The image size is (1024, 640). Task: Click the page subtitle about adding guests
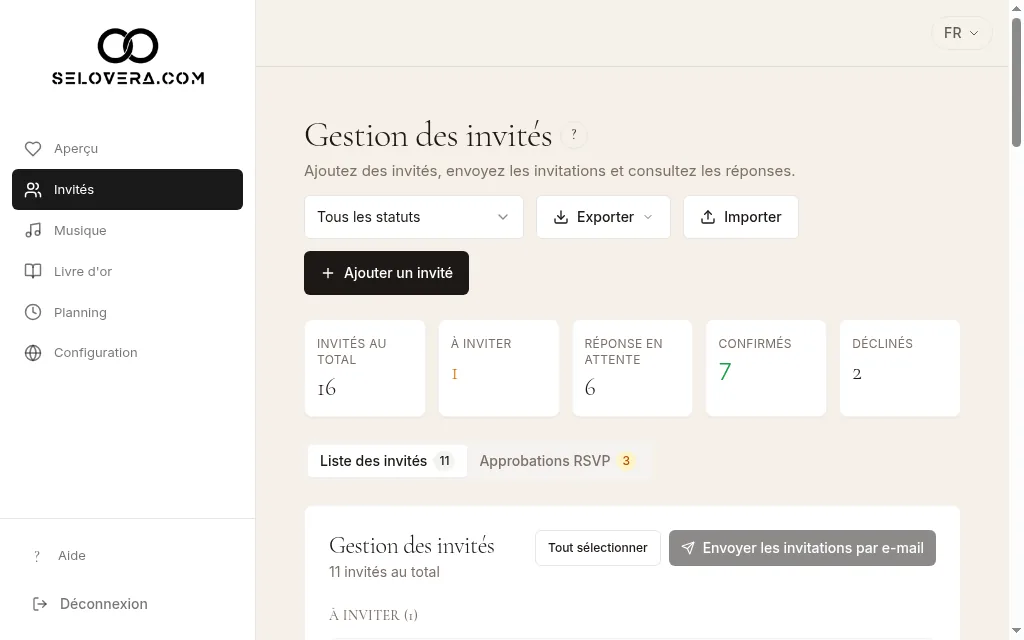[x=549, y=171]
